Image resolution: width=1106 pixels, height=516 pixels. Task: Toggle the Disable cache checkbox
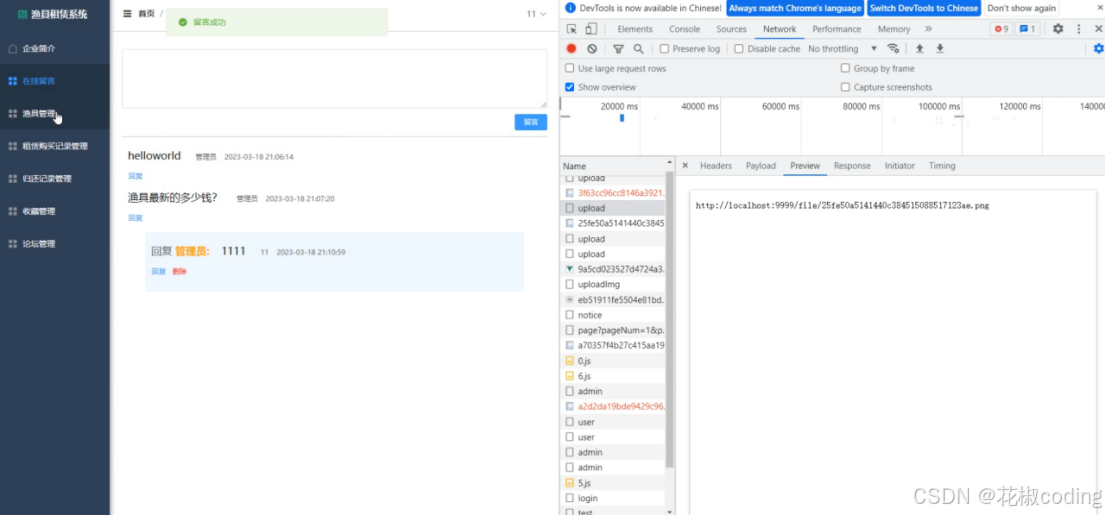(739, 49)
